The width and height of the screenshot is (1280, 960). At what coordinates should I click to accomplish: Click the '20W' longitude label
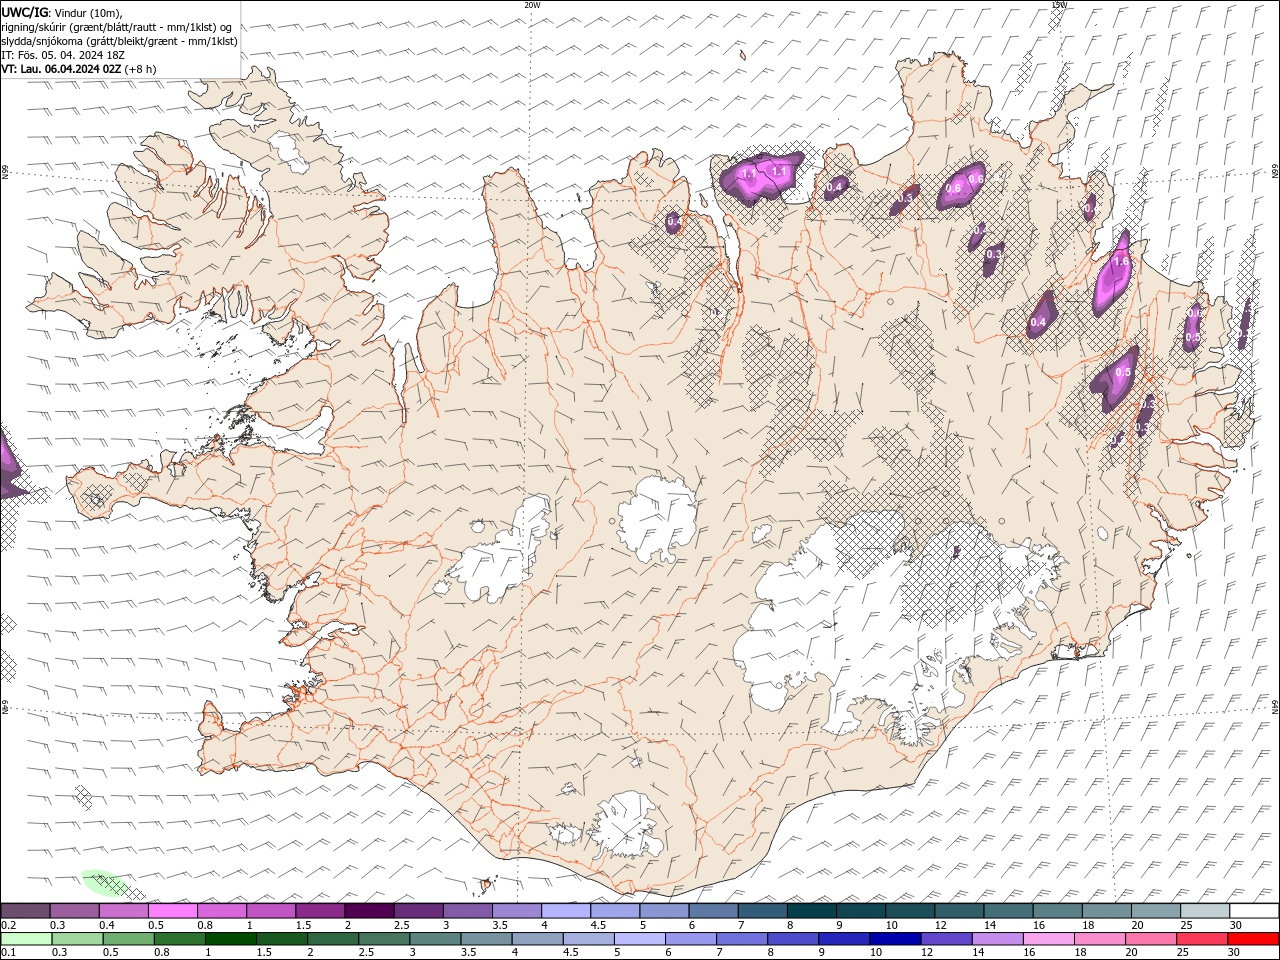[x=532, y=5]
